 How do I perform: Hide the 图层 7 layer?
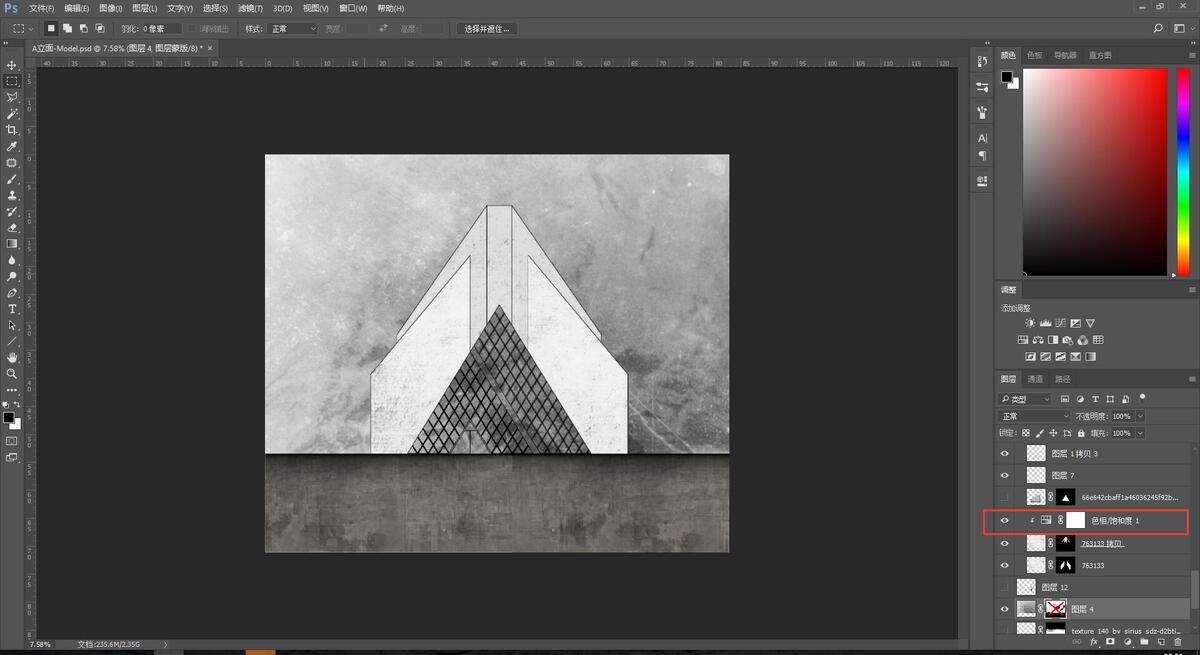pyautogui.click(x=1005, y=475)
